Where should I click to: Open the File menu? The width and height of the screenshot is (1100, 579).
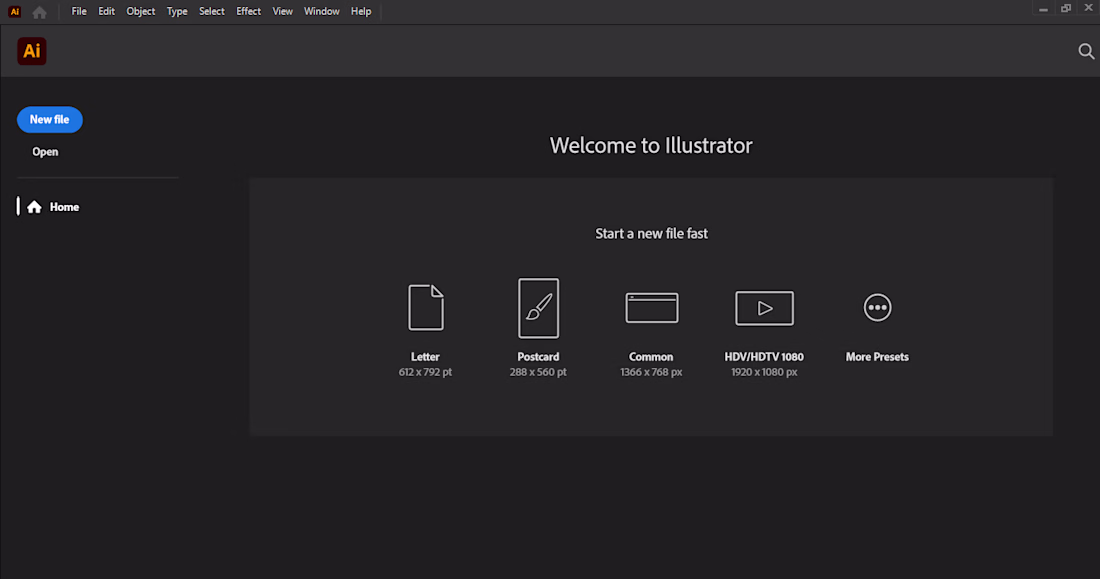[x=79, y=11]
